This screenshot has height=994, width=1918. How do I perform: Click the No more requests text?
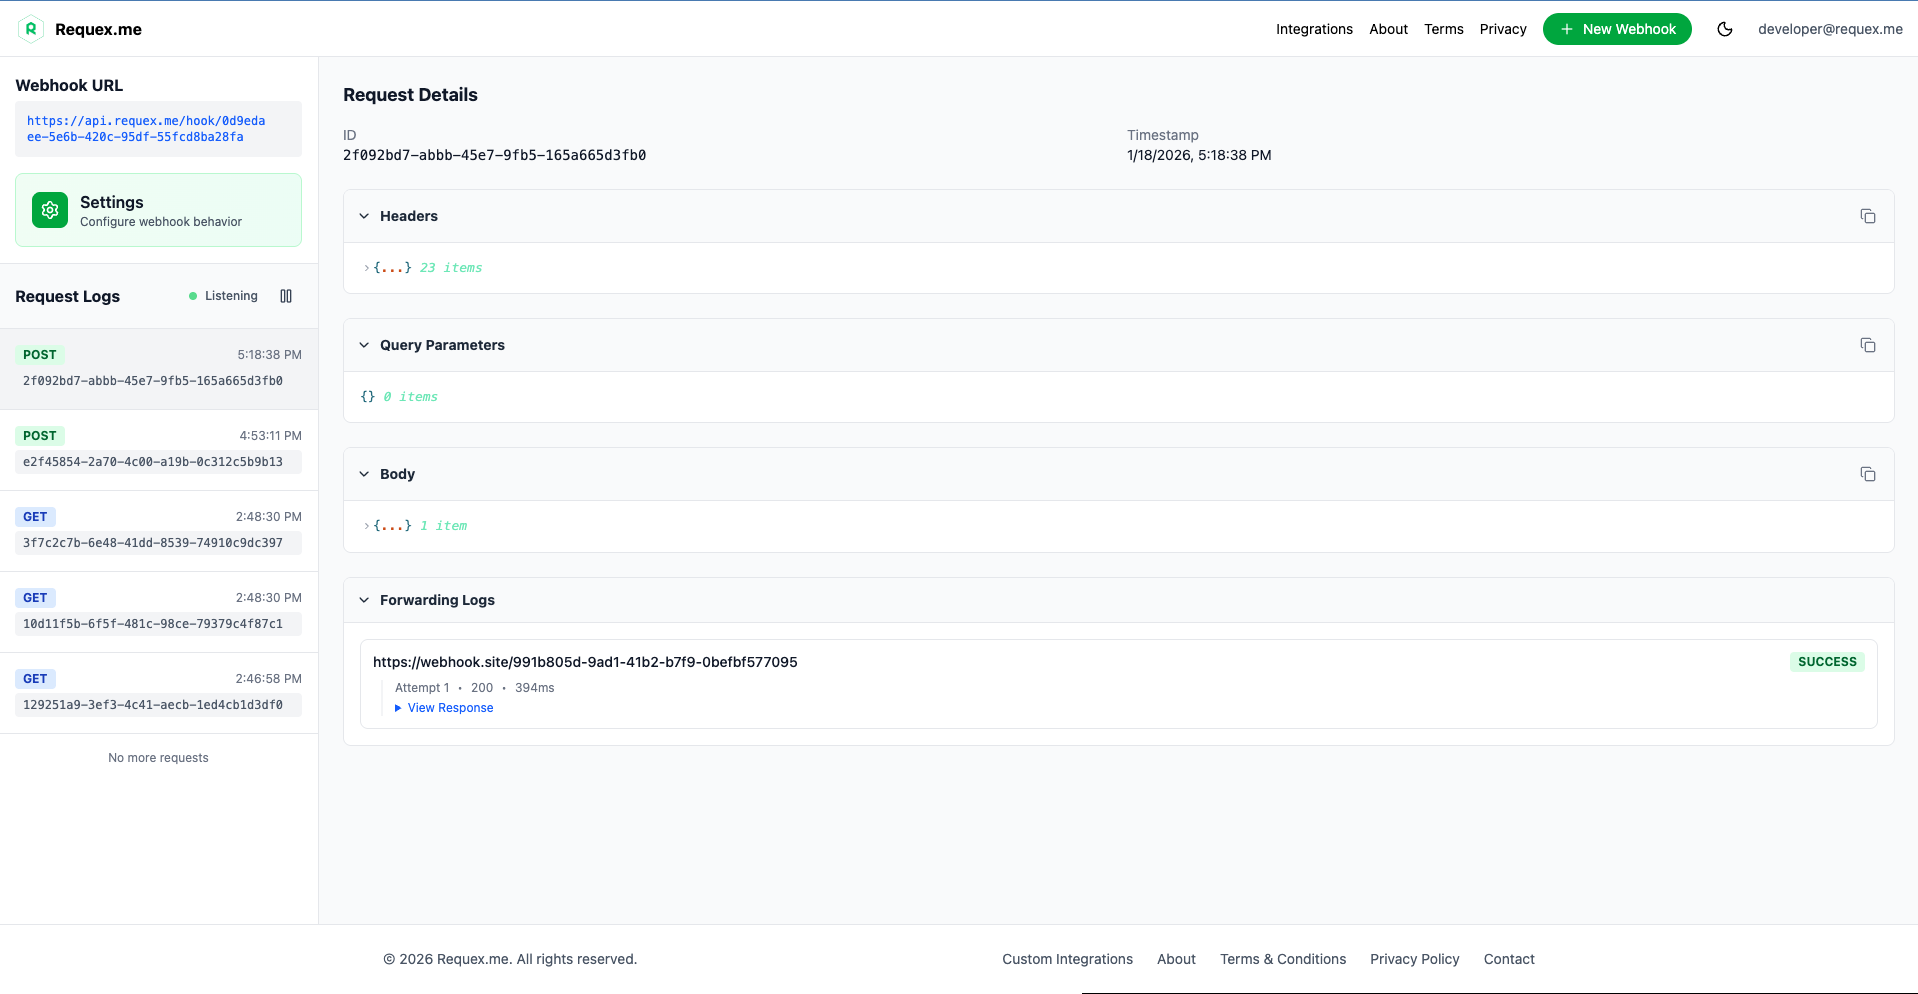[158, 758]
